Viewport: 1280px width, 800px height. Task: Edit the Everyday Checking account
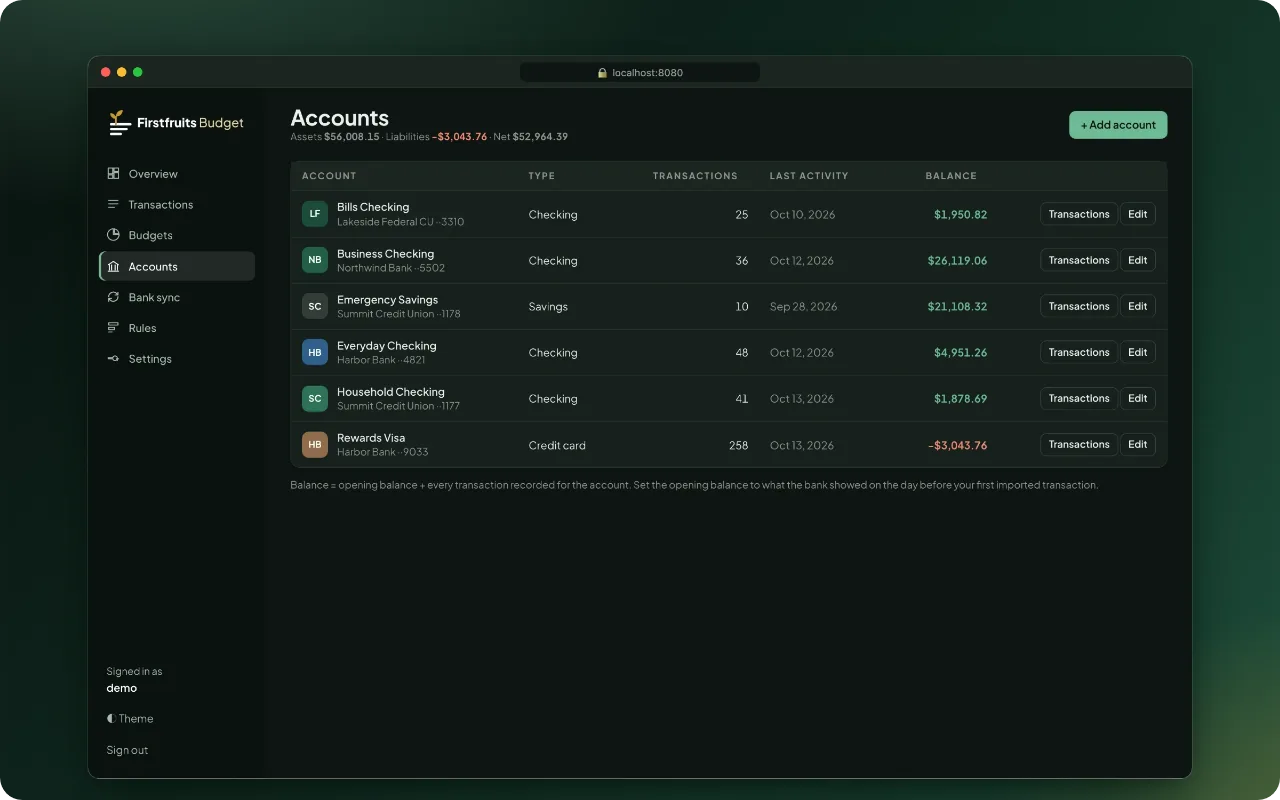point(1138,352)
